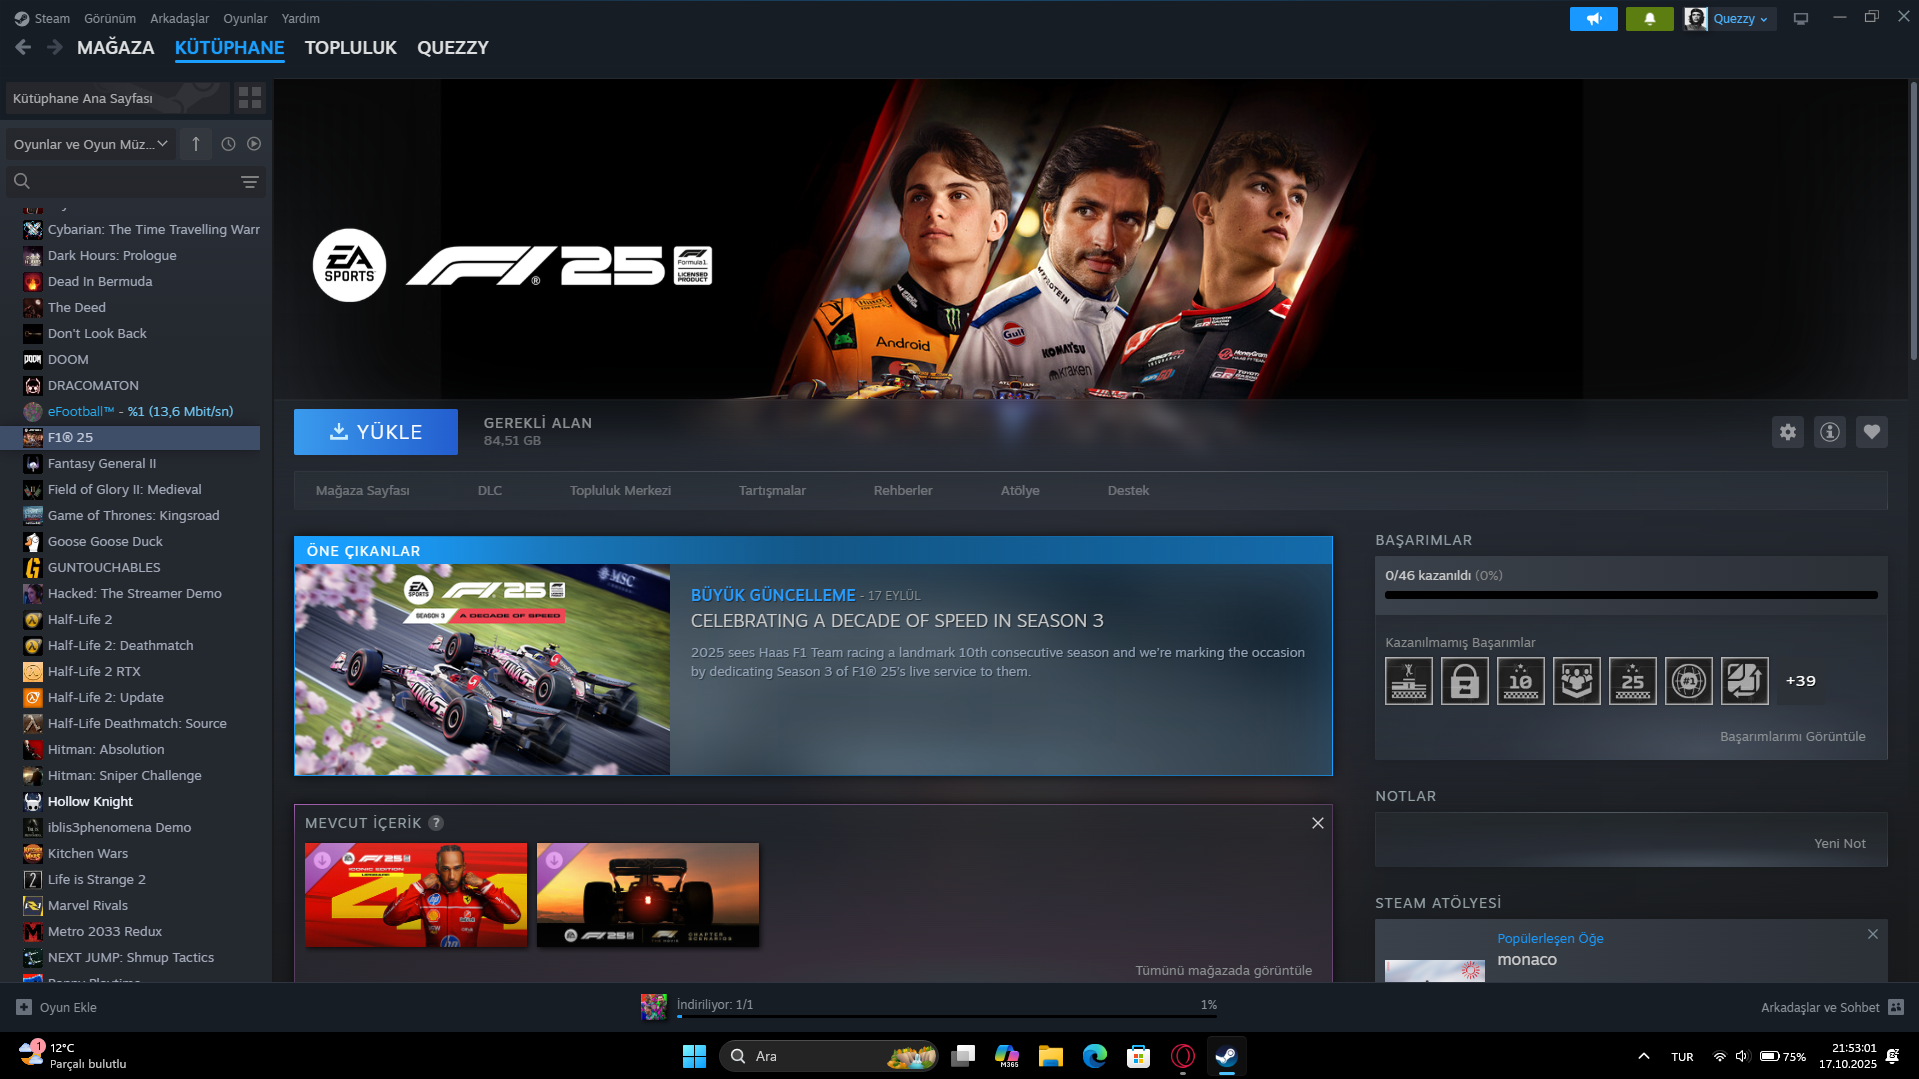The image size is (1919, 1079).
Task: Click the first locked achievement icon
Action: point(1409,681)
